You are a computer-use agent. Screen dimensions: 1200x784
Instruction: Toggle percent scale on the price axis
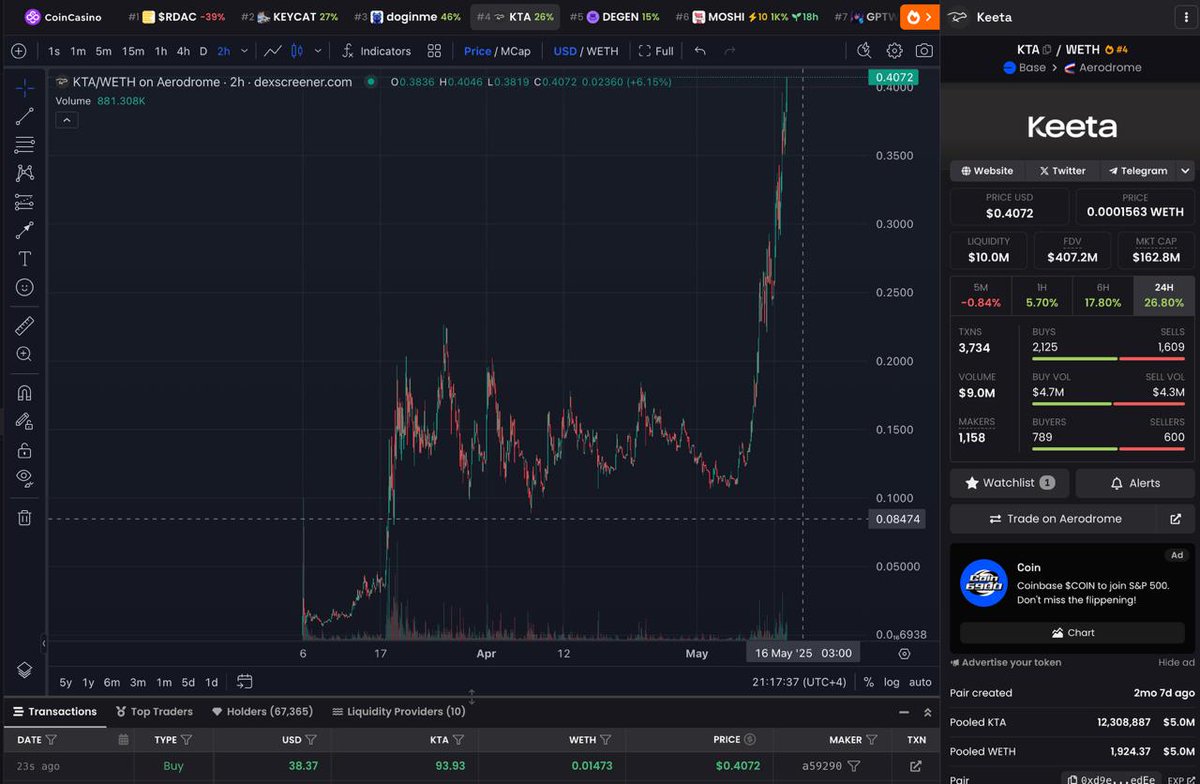click(x=868, y=682)
